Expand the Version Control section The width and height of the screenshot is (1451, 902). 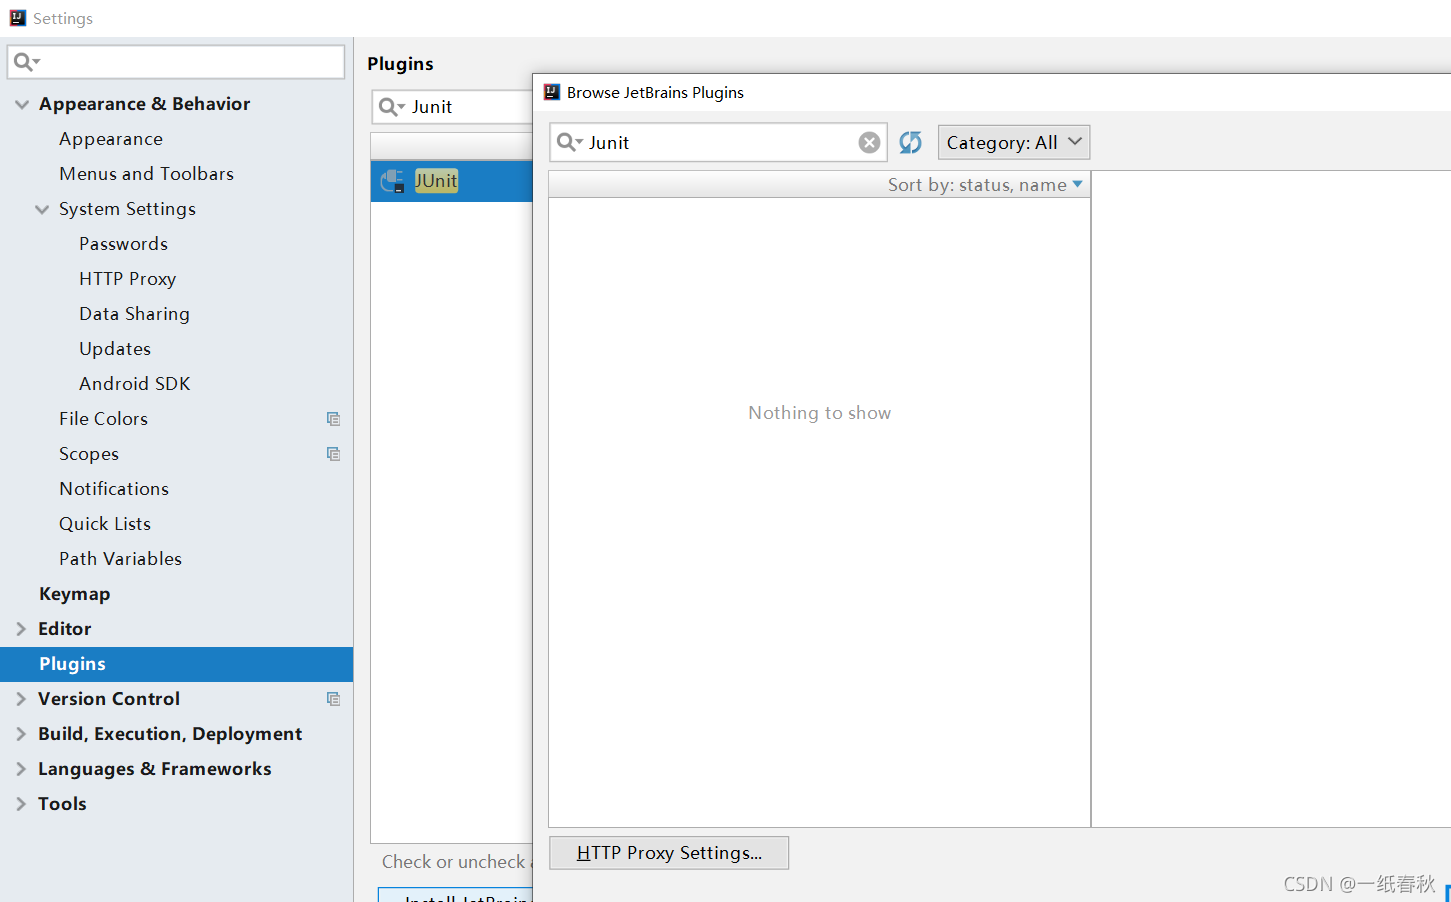pos(21,699)
